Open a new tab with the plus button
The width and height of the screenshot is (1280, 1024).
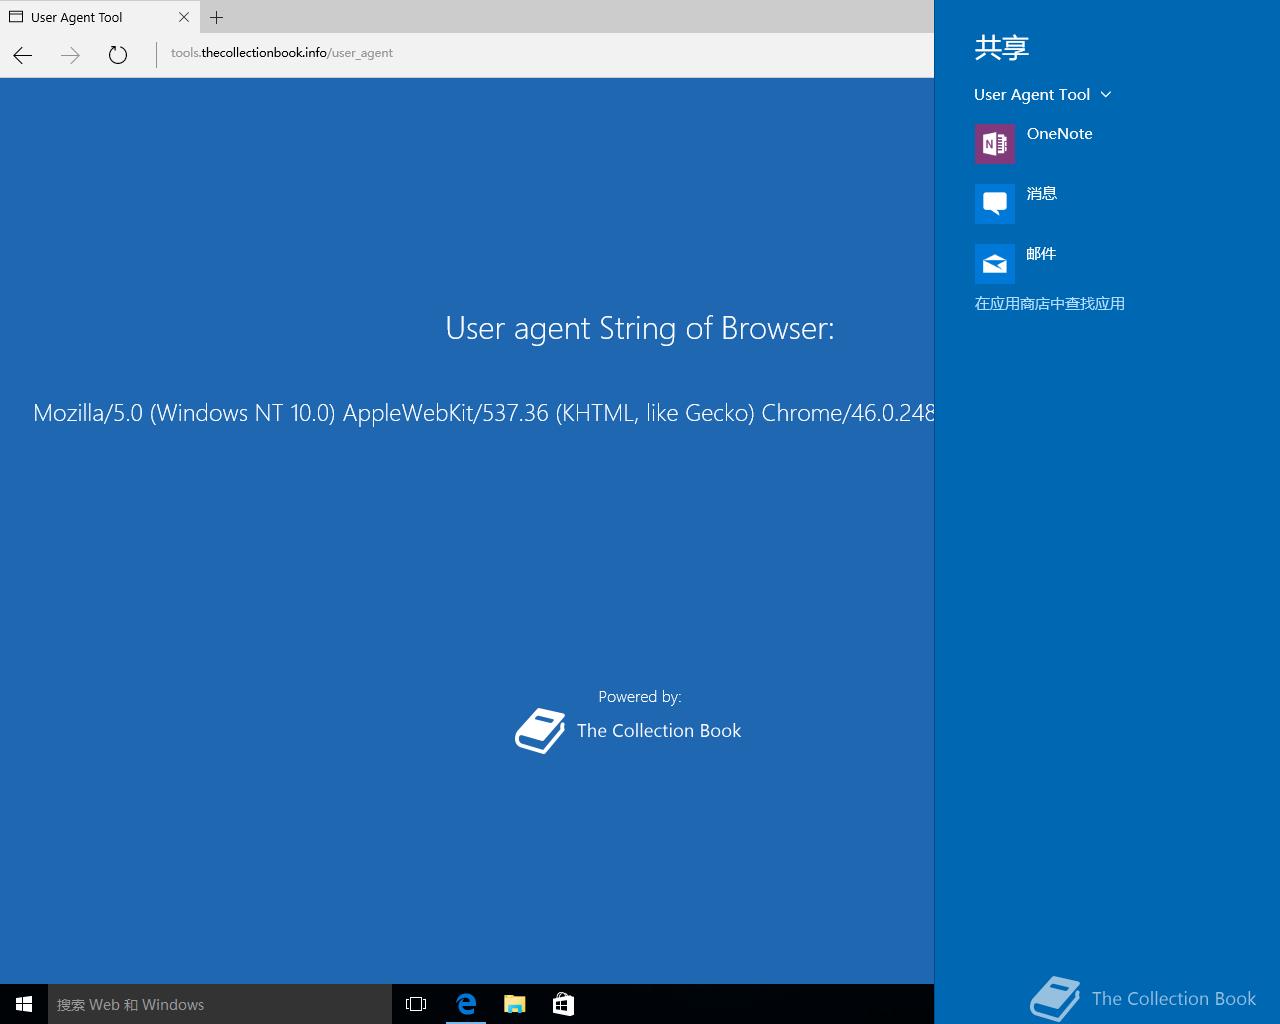[x=217, y=17]
